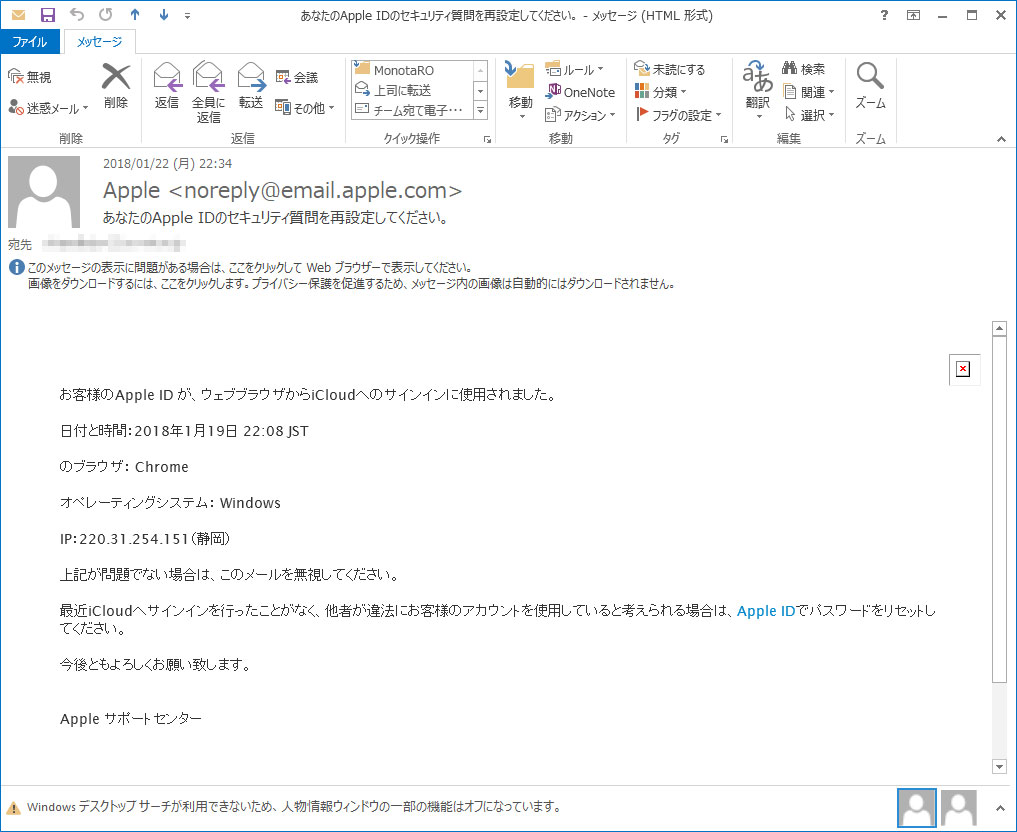Click the Meeting (会議) reply icon
1017x832 pixels.
click(x=296, y=77)
